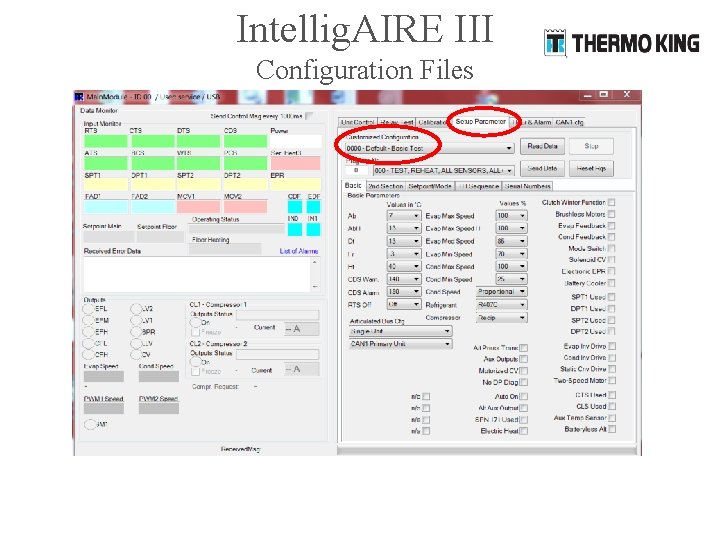Check Freeze under CL2 Compressor 2

click(196, 371)
